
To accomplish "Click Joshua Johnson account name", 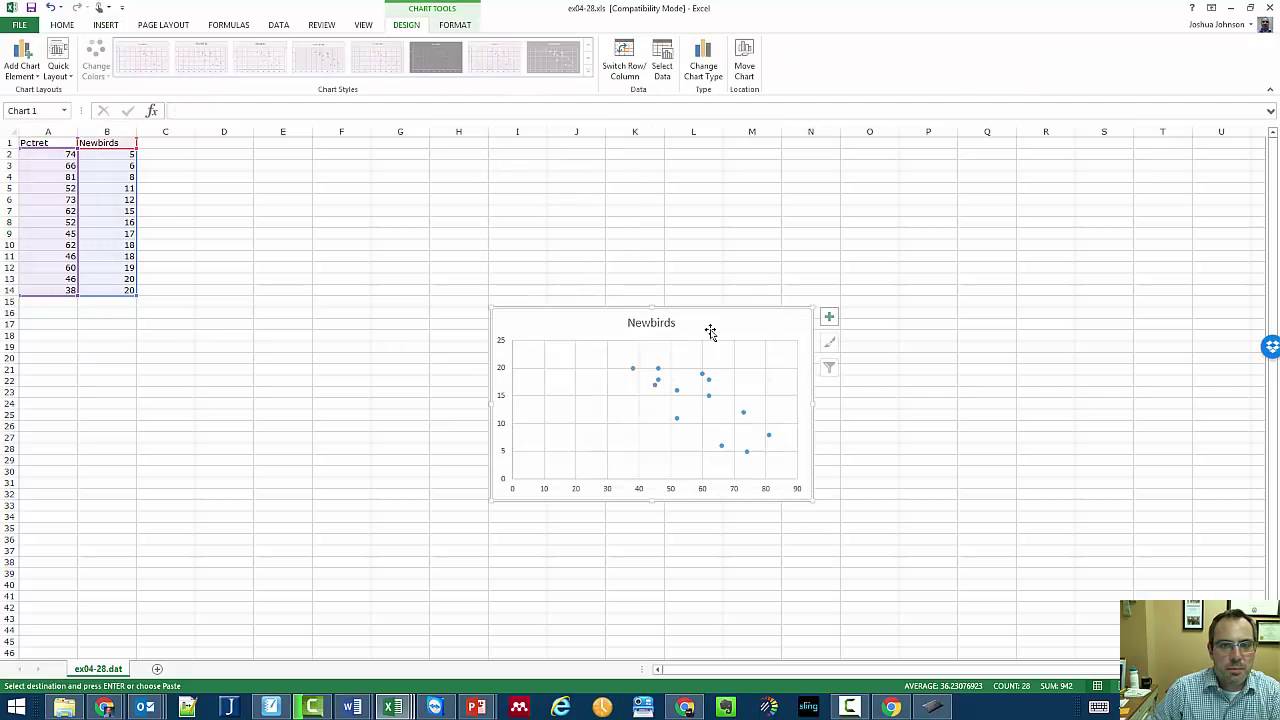I will point(1217,25).
